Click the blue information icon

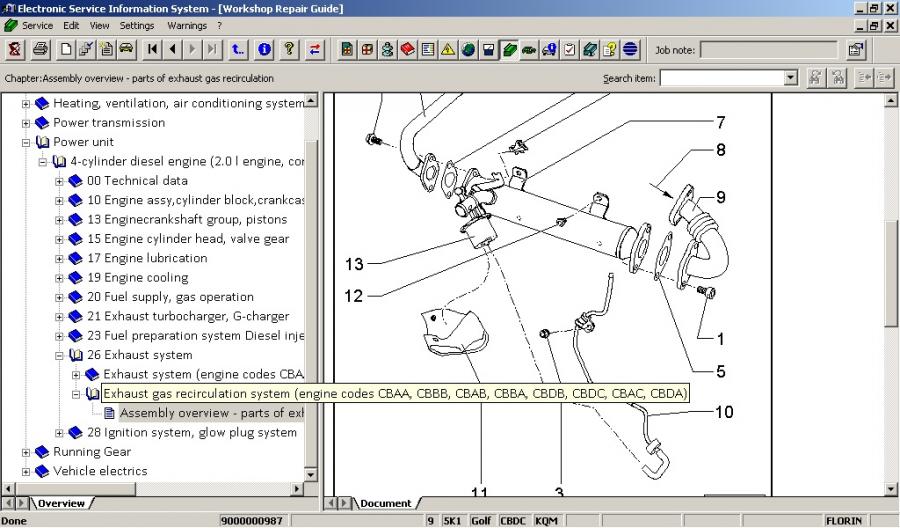pyautogui.click(x=265, y=49)
